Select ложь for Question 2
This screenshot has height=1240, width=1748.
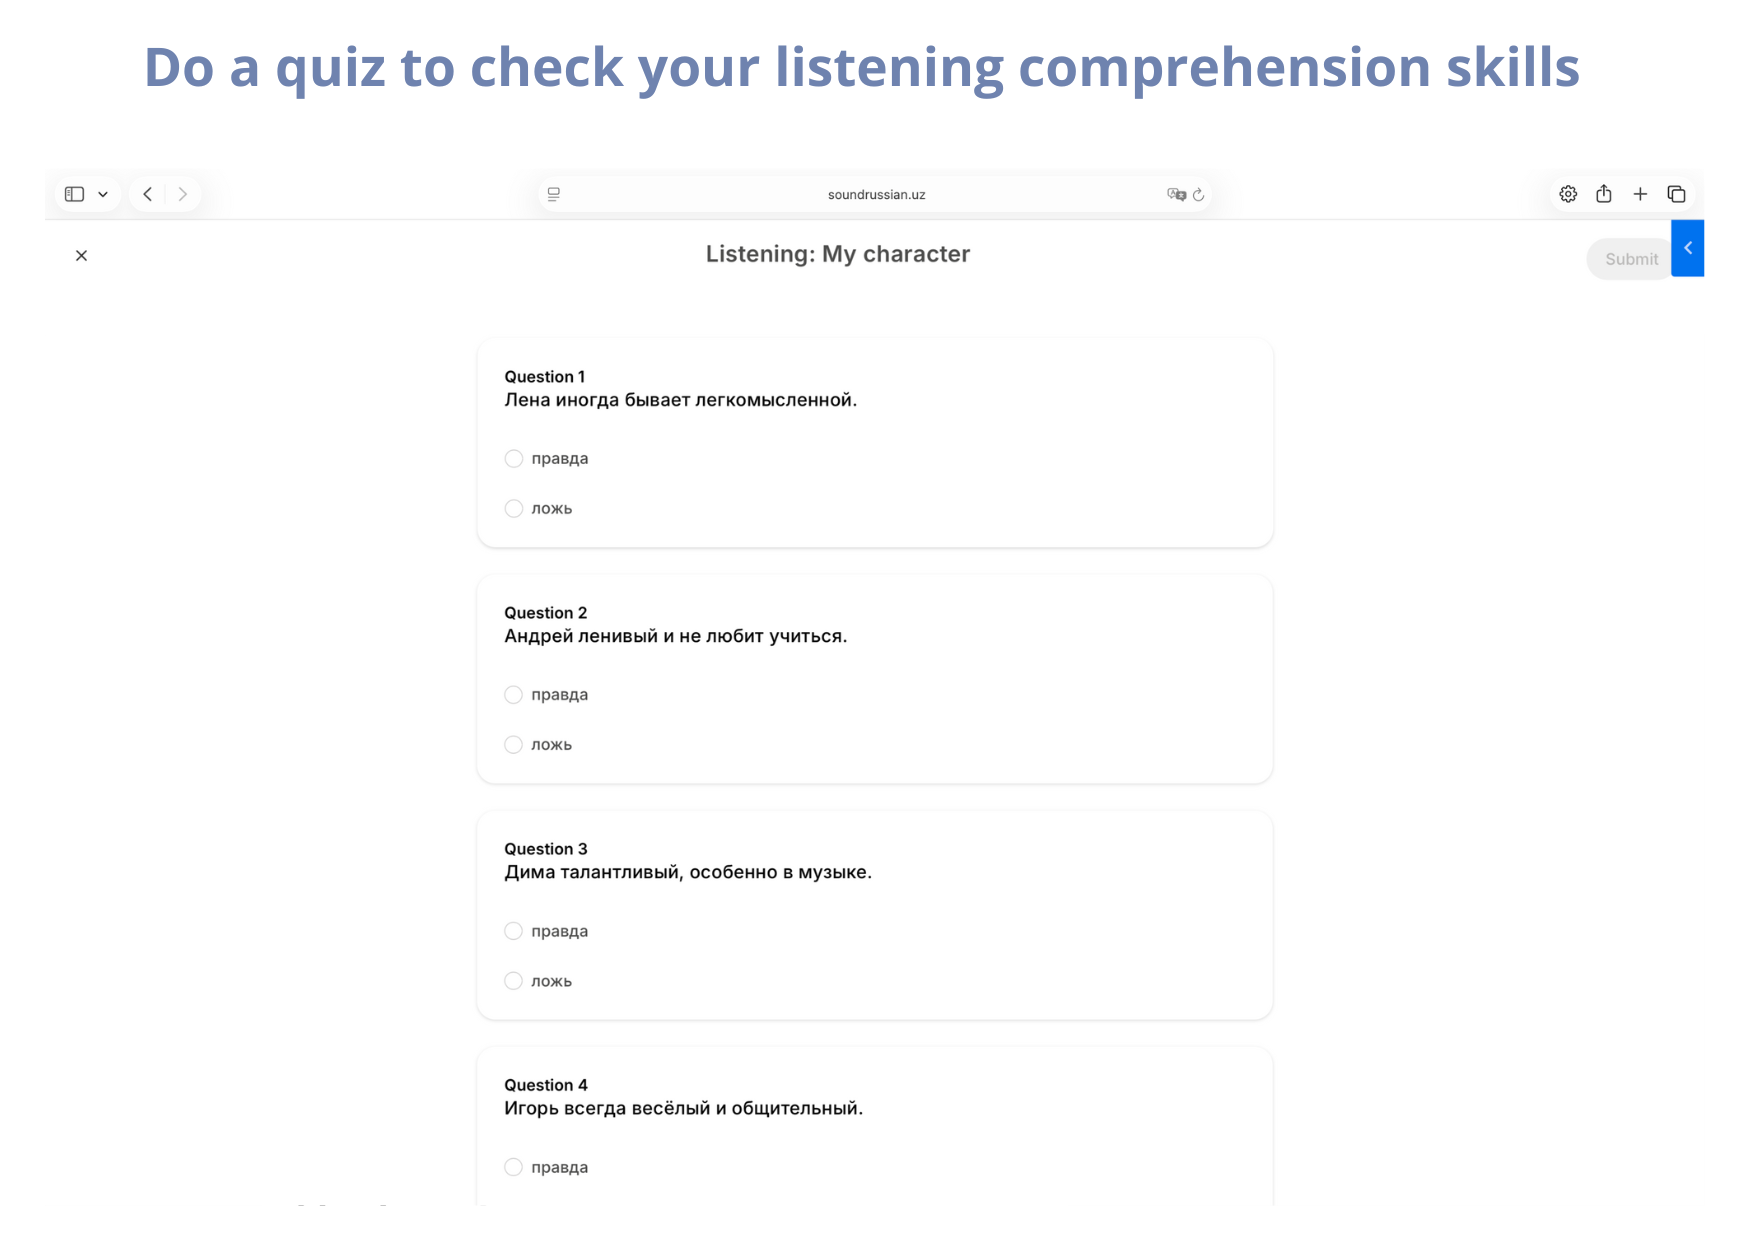514,745
